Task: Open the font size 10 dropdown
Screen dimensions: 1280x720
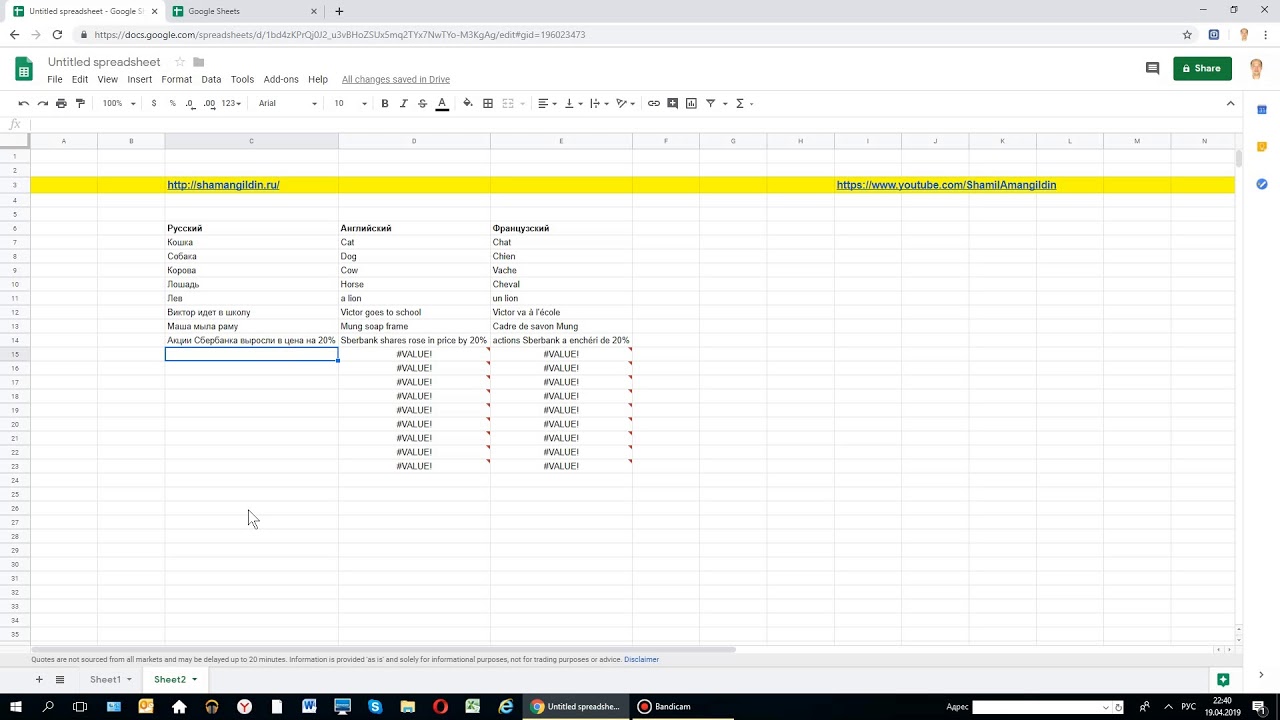Action: pos(351,103)
